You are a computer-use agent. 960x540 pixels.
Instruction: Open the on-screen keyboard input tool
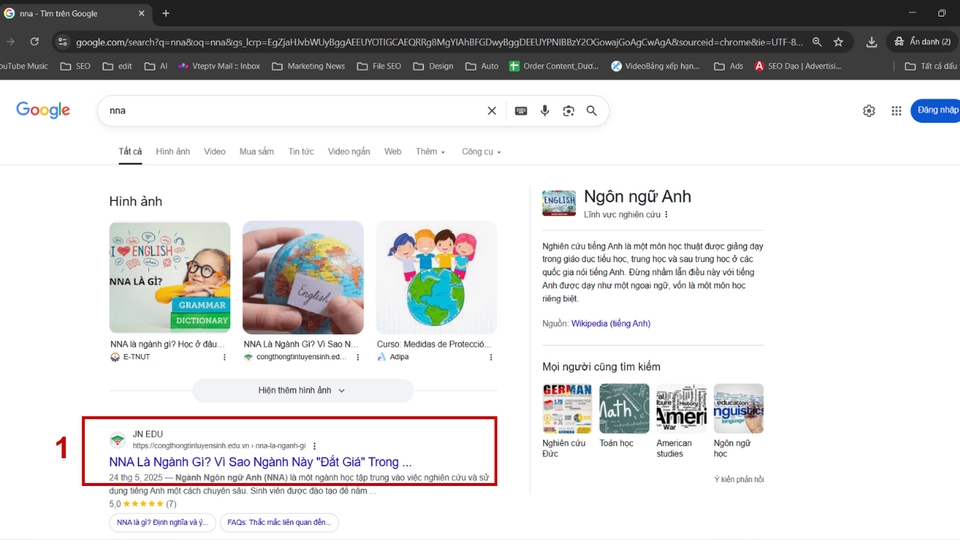pyautogui.click(x=521, y=111)
